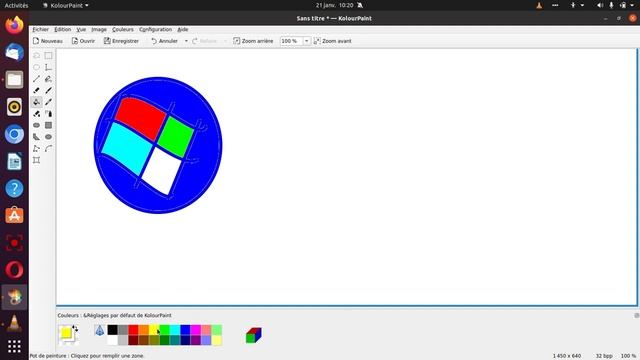Select the Ellipse shape tool

48,137
